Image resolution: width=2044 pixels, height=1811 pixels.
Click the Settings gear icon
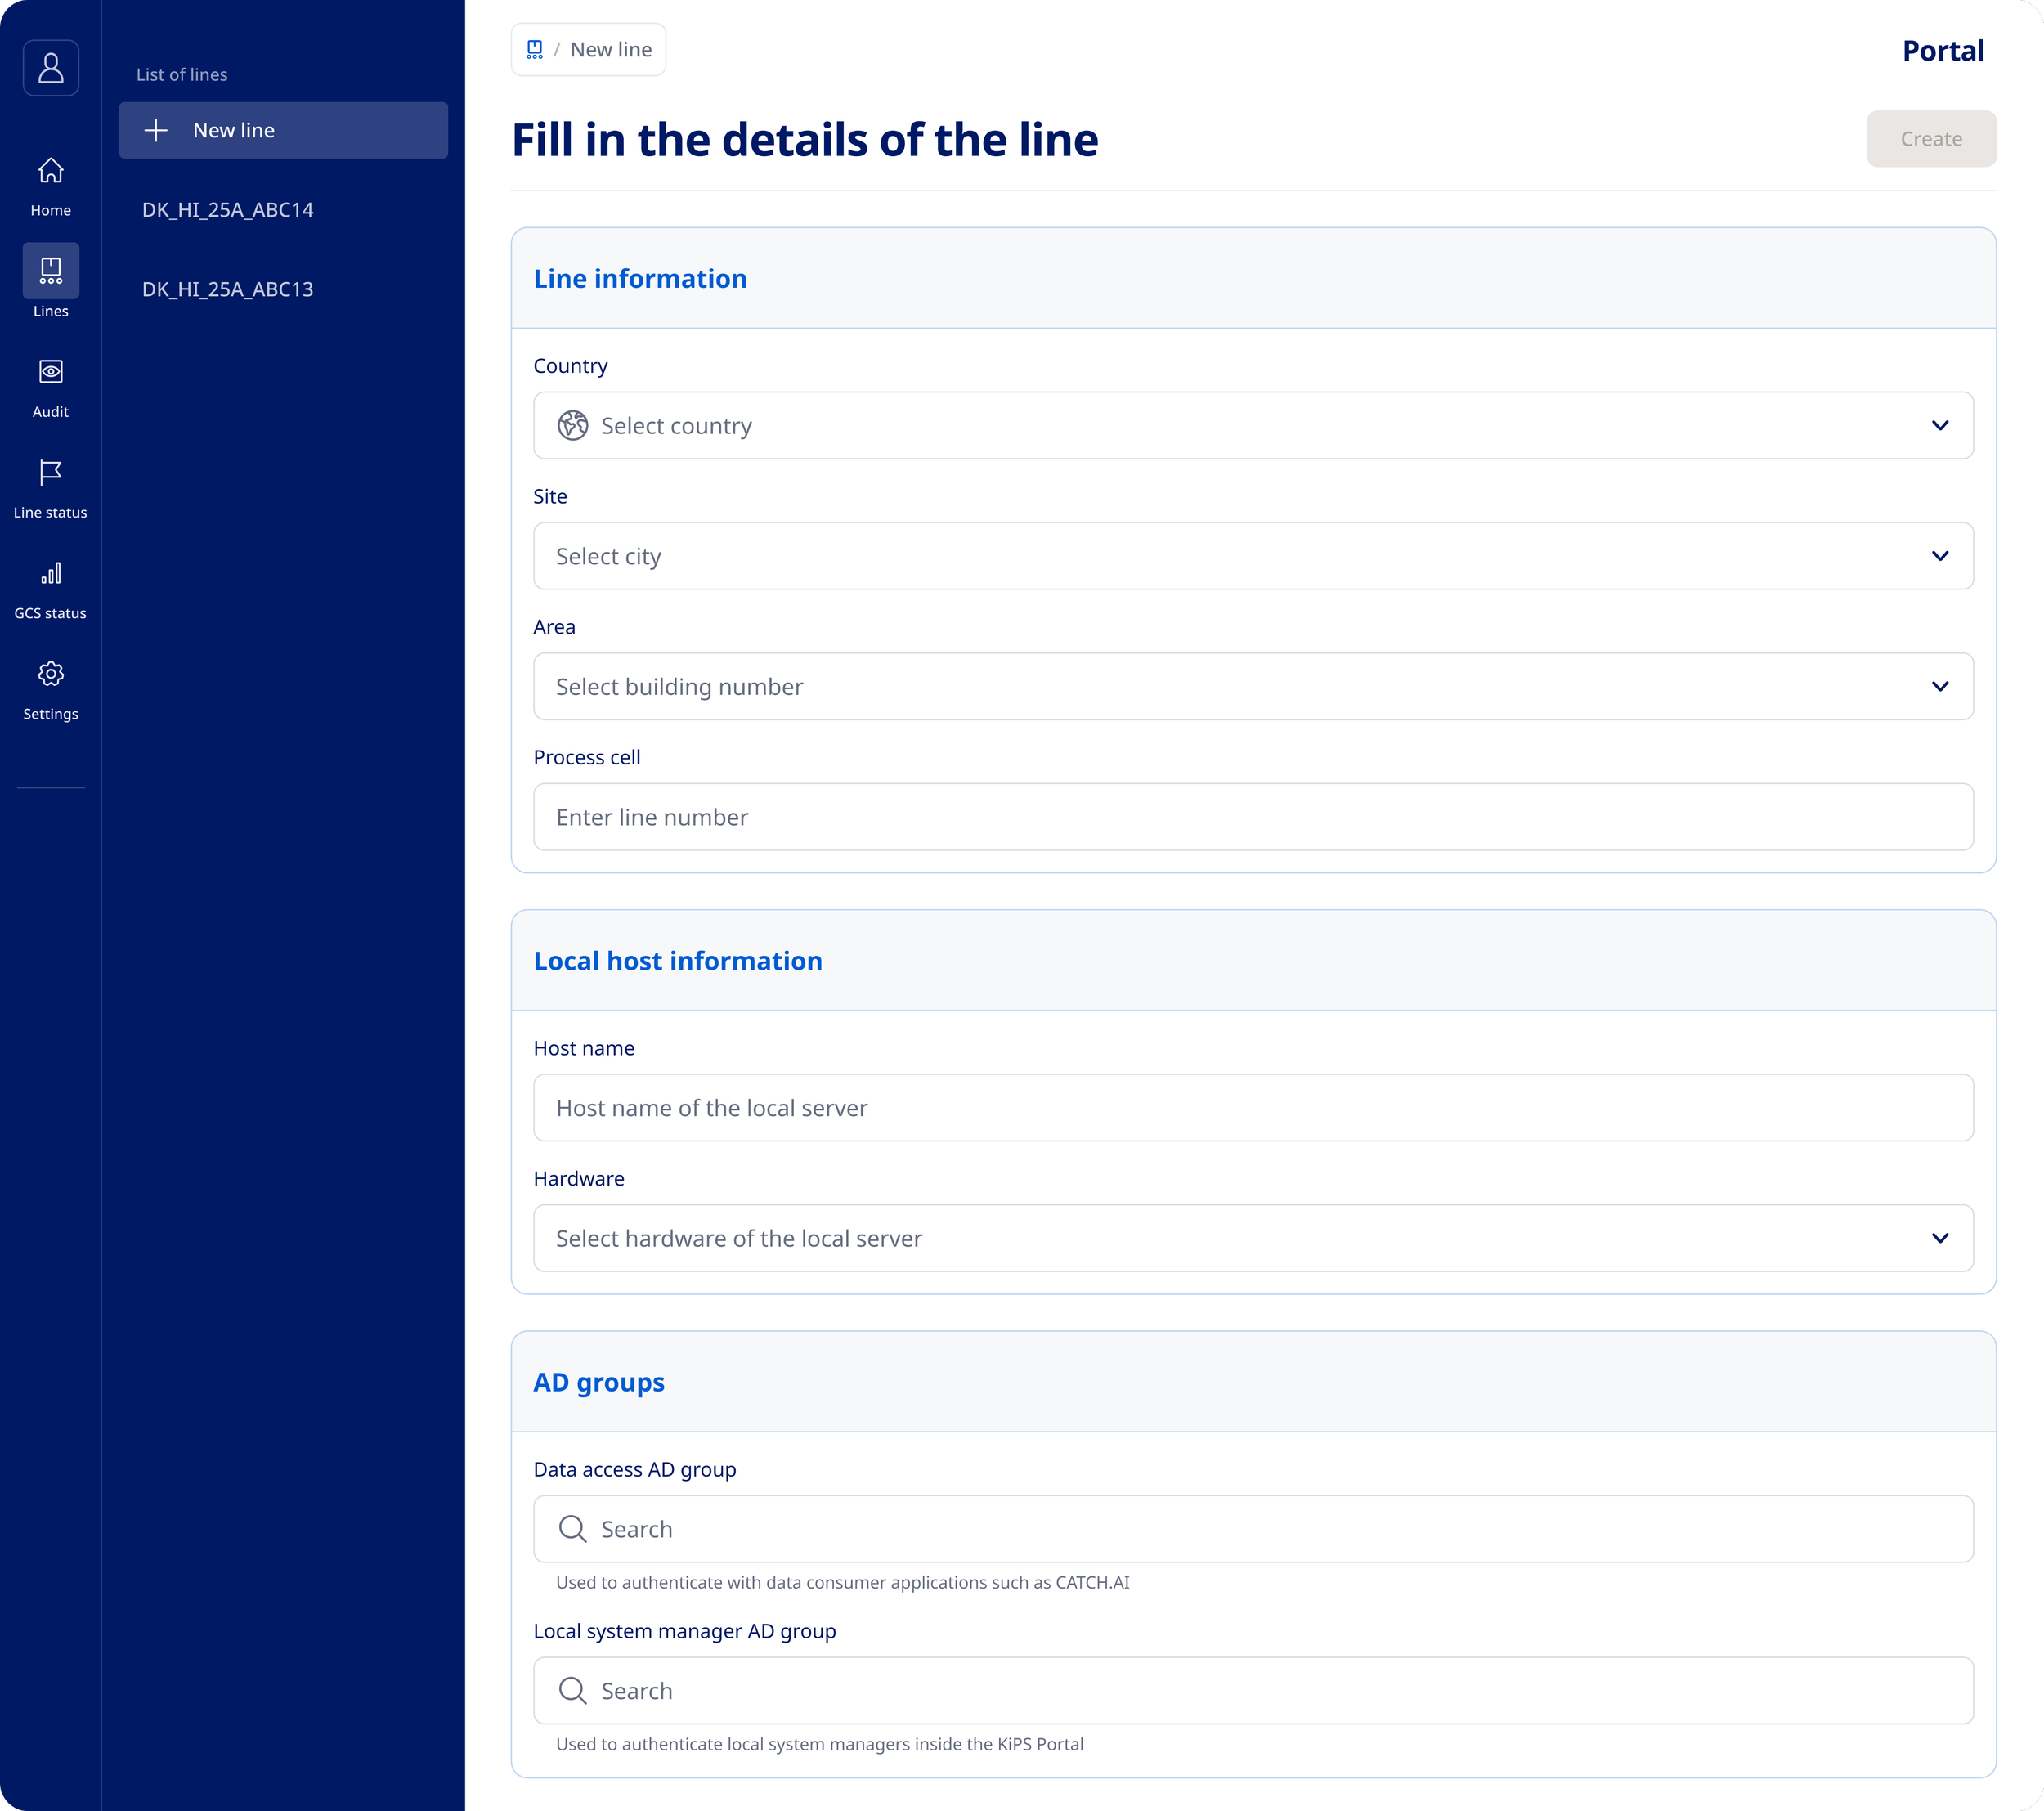click(50, 674)
